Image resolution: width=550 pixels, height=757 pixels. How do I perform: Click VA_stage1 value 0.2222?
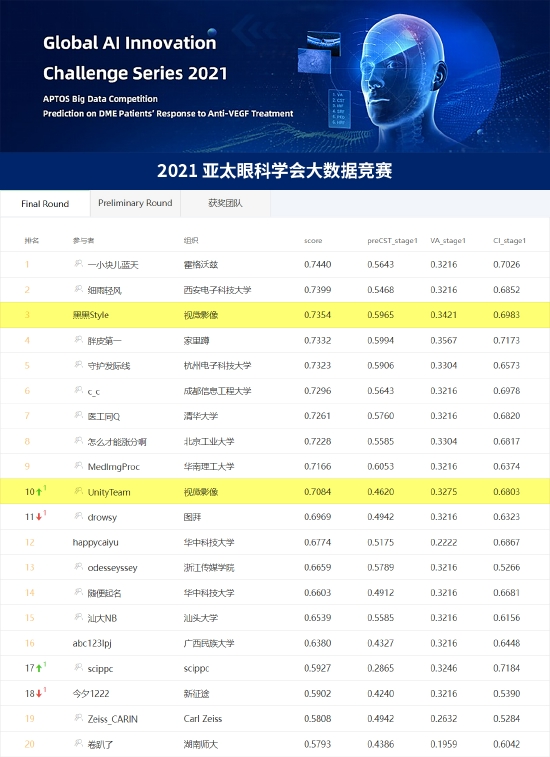point(444,542)
